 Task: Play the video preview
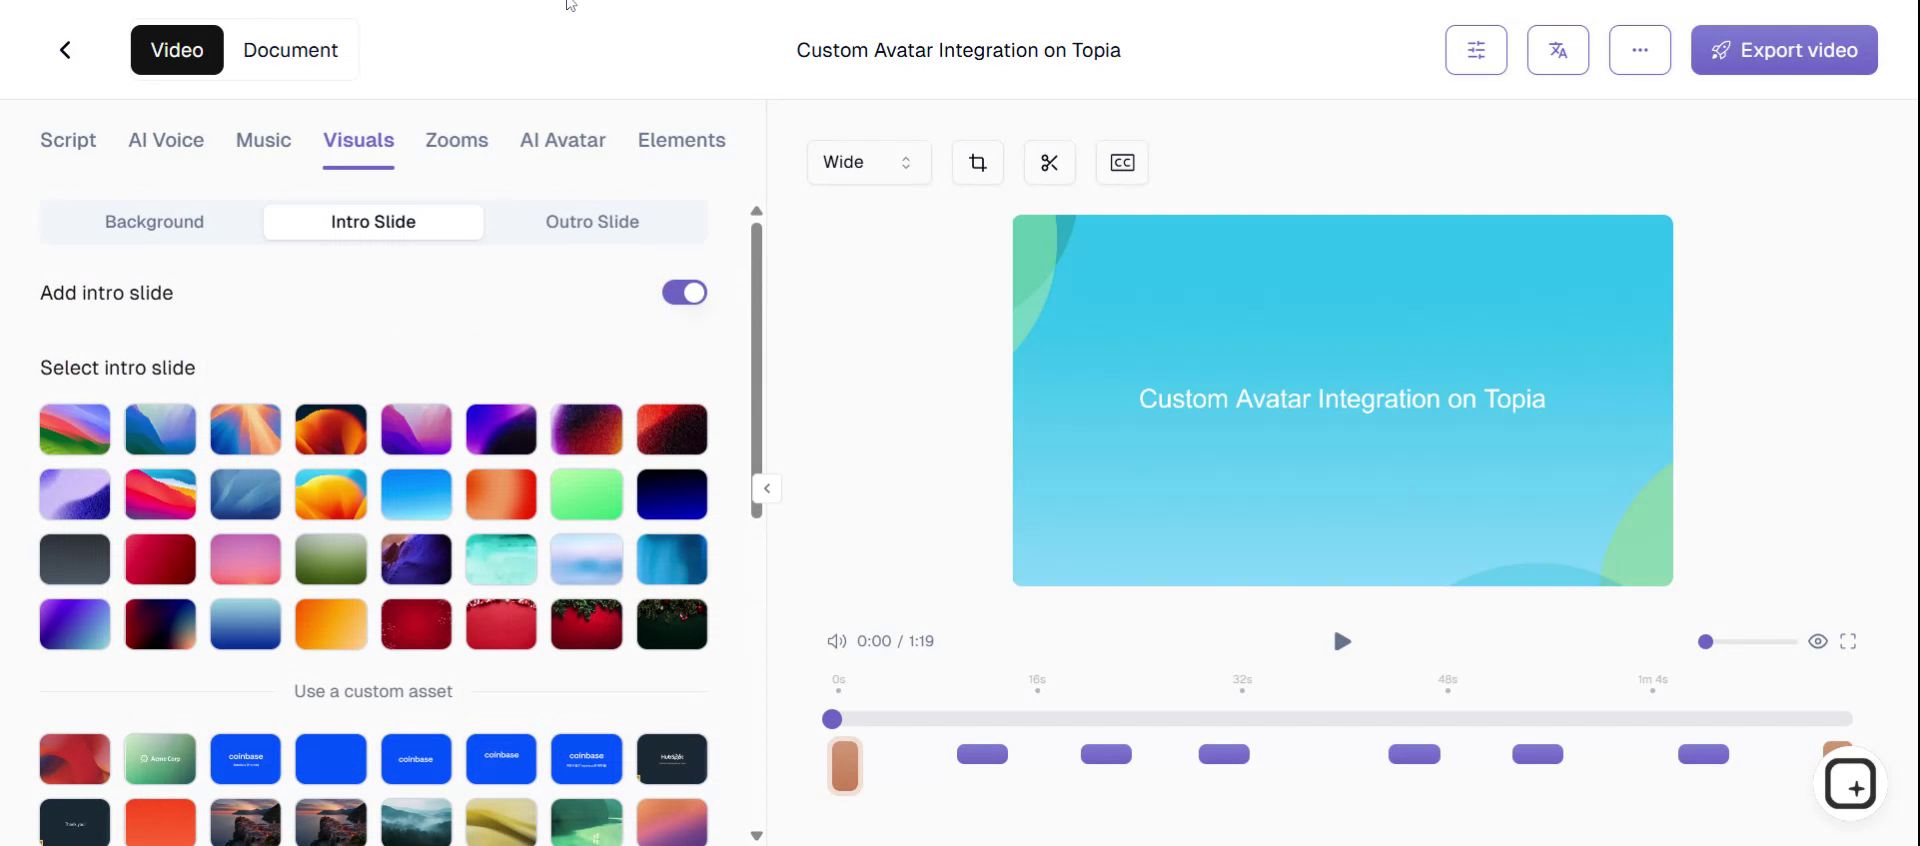click(x=1342, y=641)
